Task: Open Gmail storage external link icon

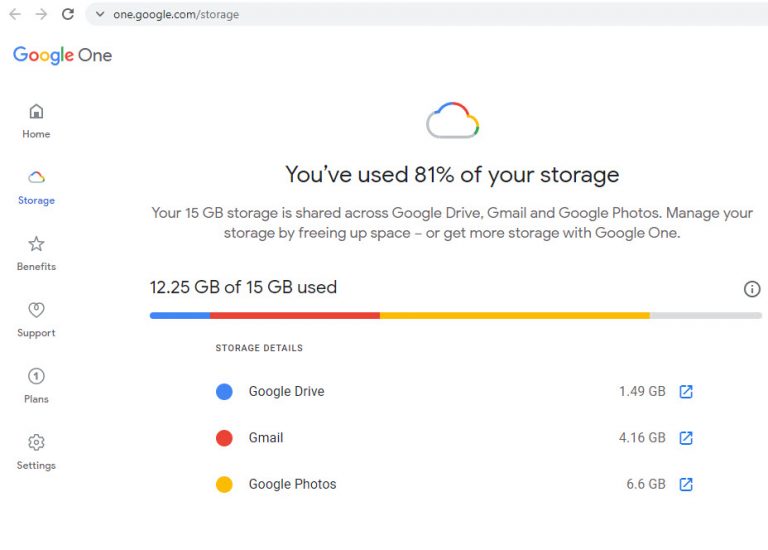Action: click(686, 438)
